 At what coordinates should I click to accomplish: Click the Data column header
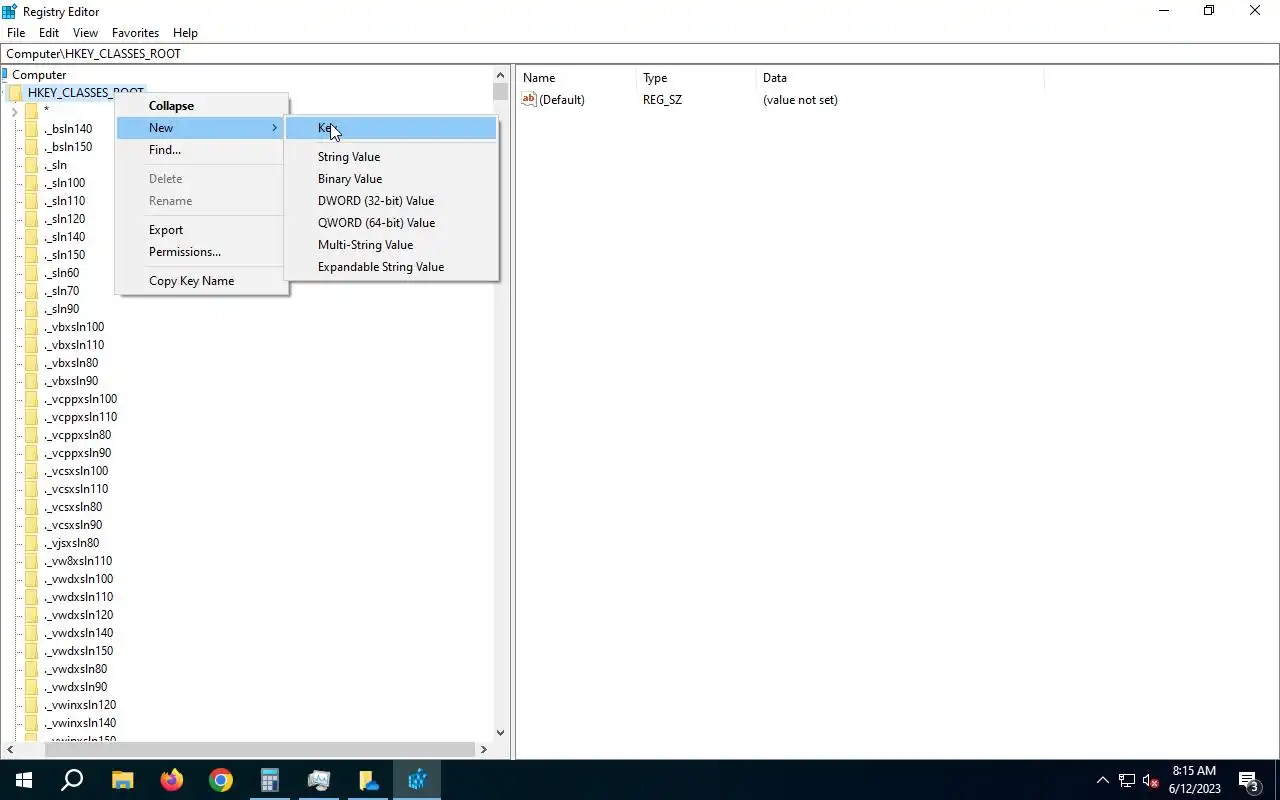900,78
